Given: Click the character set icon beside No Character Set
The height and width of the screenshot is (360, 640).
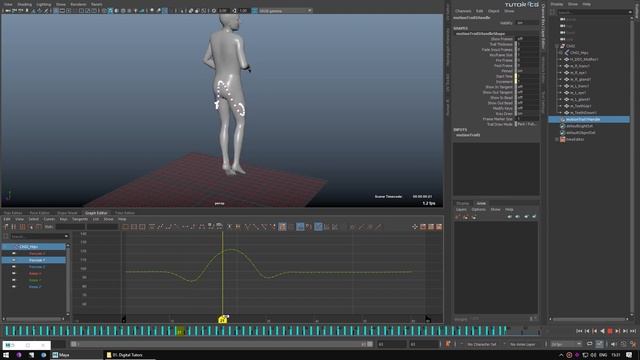Looking at the screenshot, I should pos(448,344).
